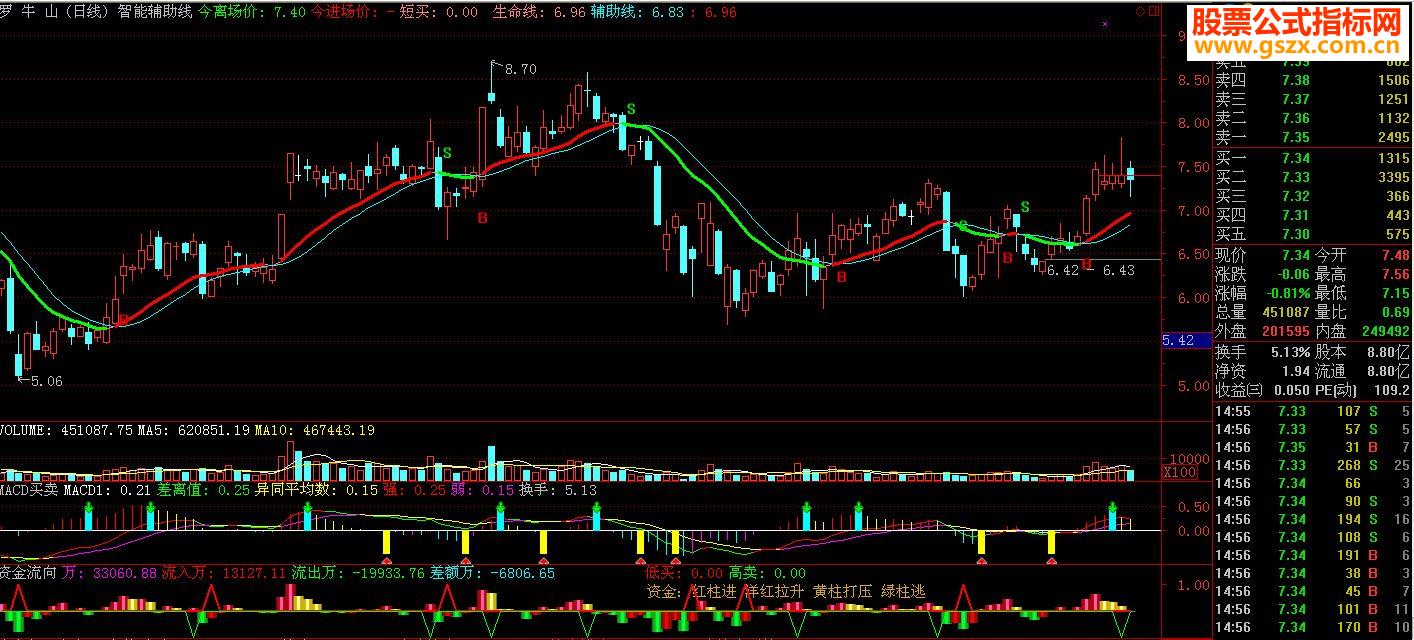Click the 异同平均数: 0.15 value
The image size is (1414, 640).
click(x=317, y=490)
